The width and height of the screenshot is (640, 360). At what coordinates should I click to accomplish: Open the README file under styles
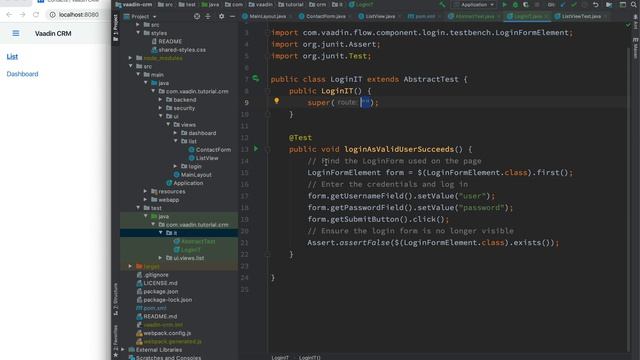(167, 41)
